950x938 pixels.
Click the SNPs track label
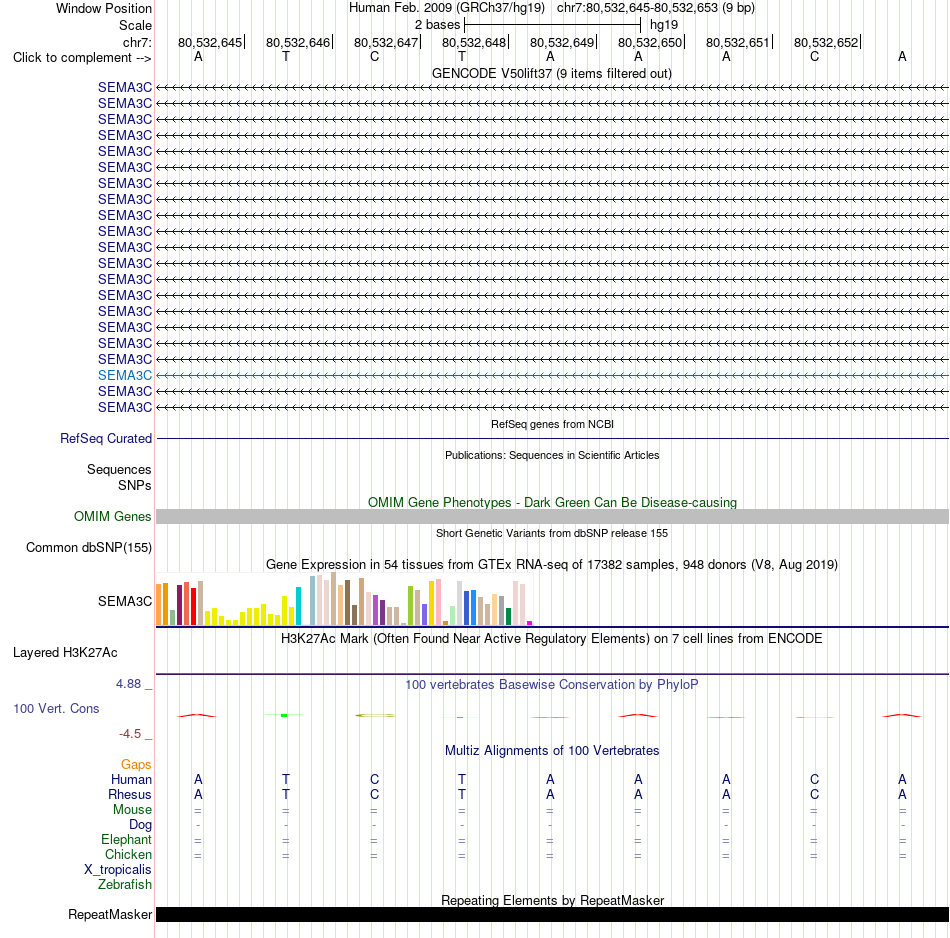coord(135,485)
